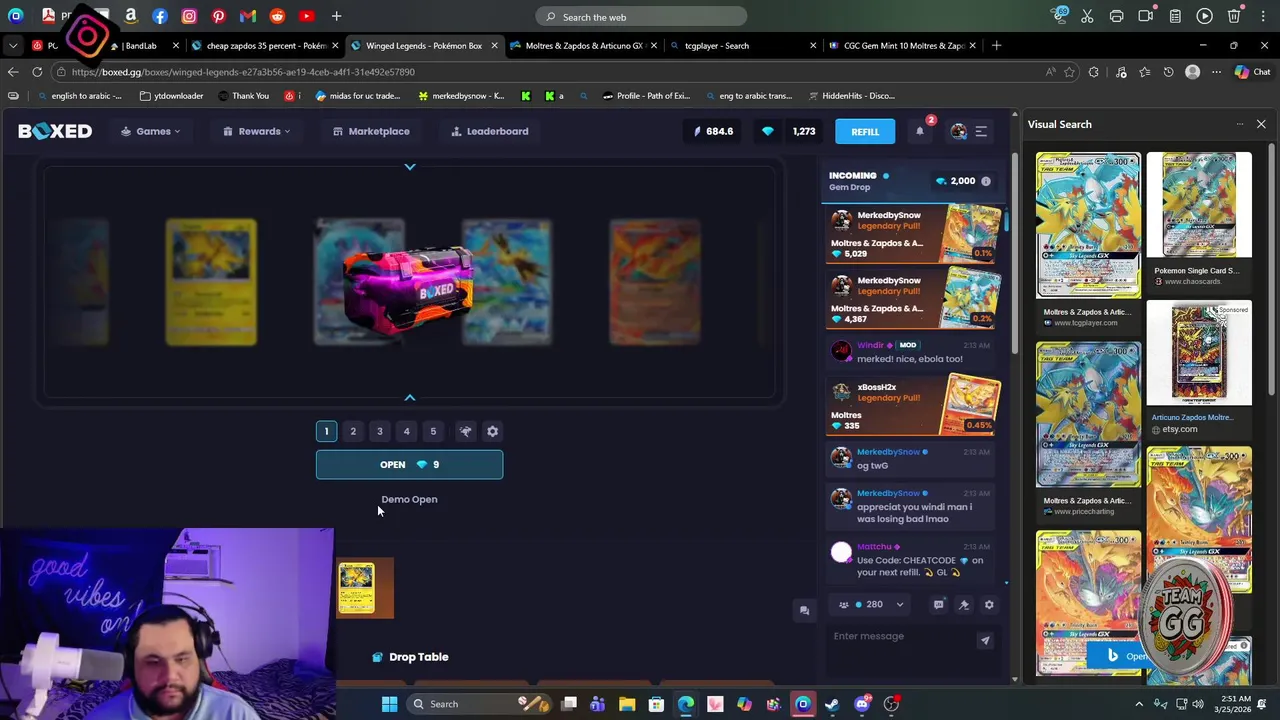Open the Rewards dropdown menu
The height and width of the screenshot is (720, 1280).
[257, 131]
